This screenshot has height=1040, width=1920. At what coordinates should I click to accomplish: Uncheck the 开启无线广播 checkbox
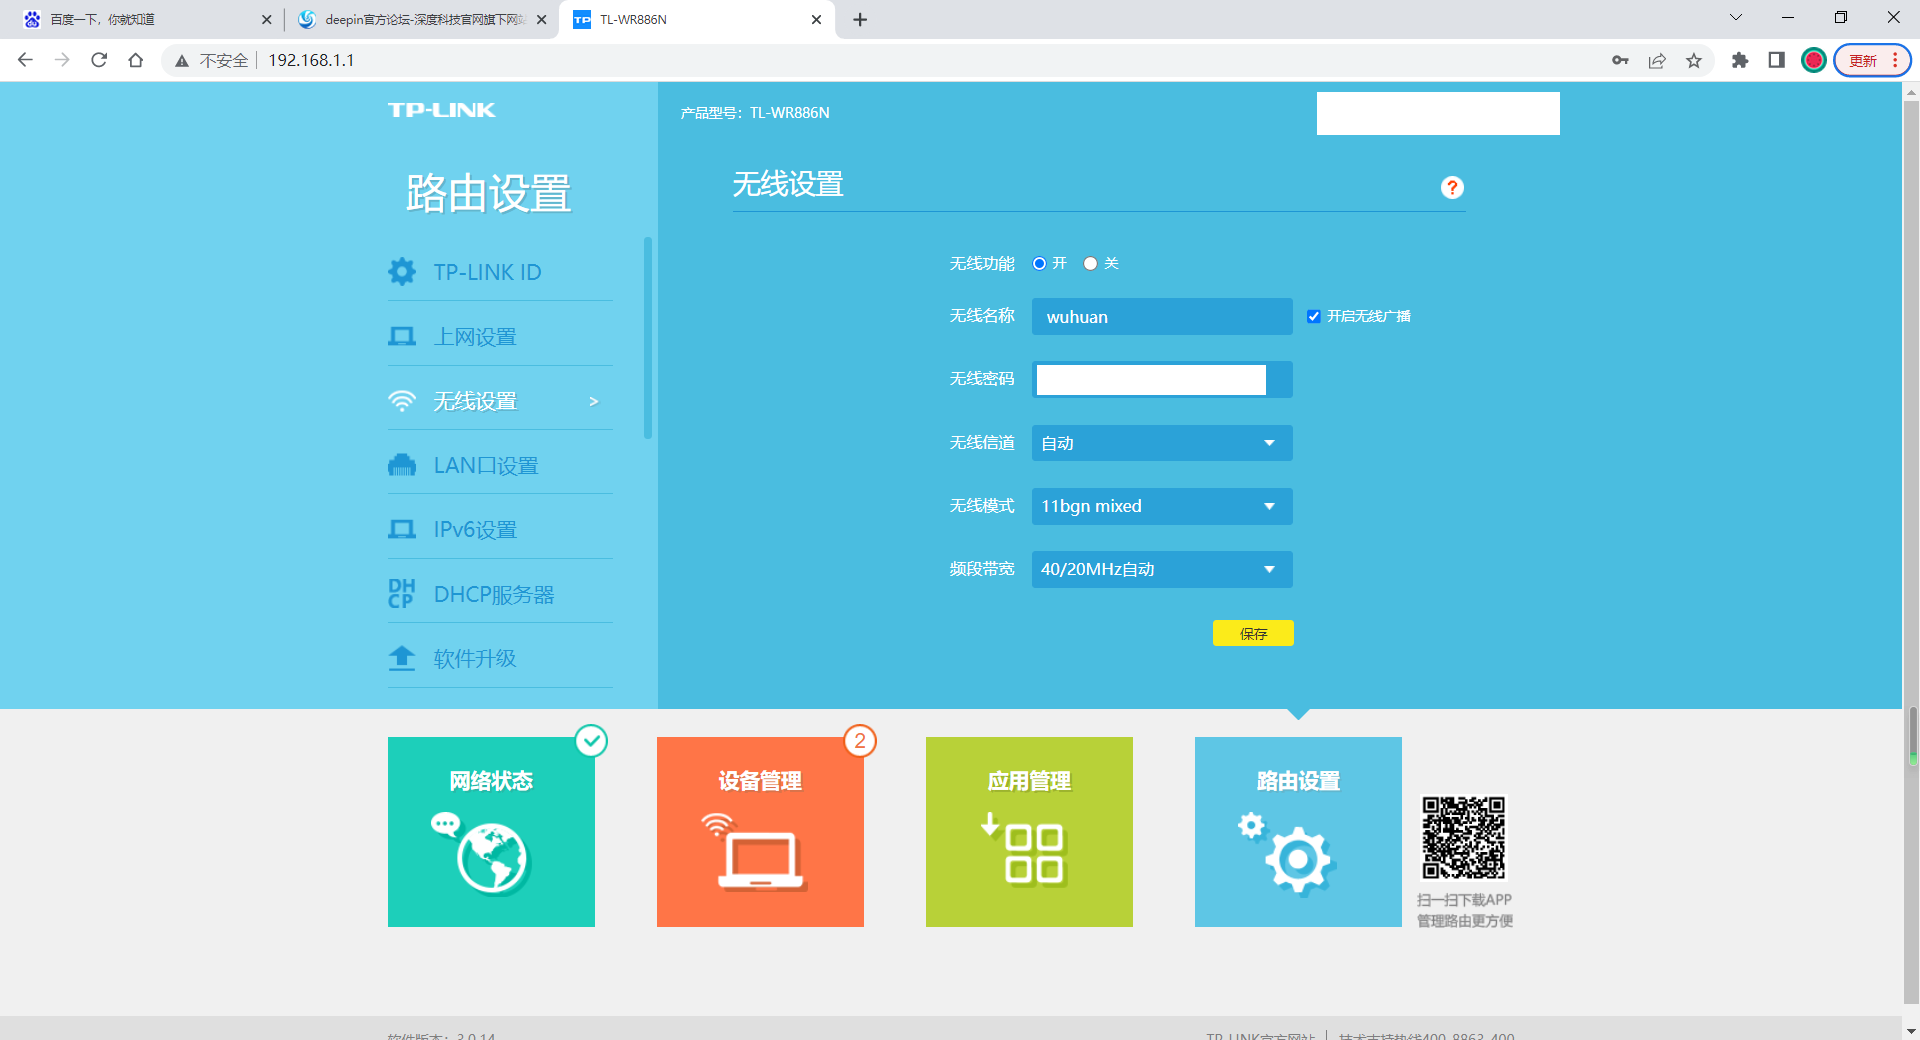[1314, 317]
